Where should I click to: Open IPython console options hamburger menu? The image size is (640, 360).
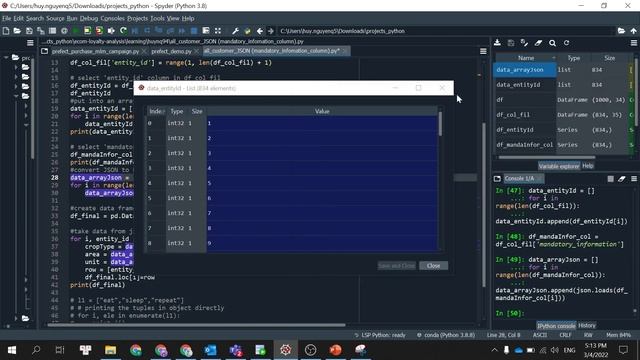click(633, 178)
